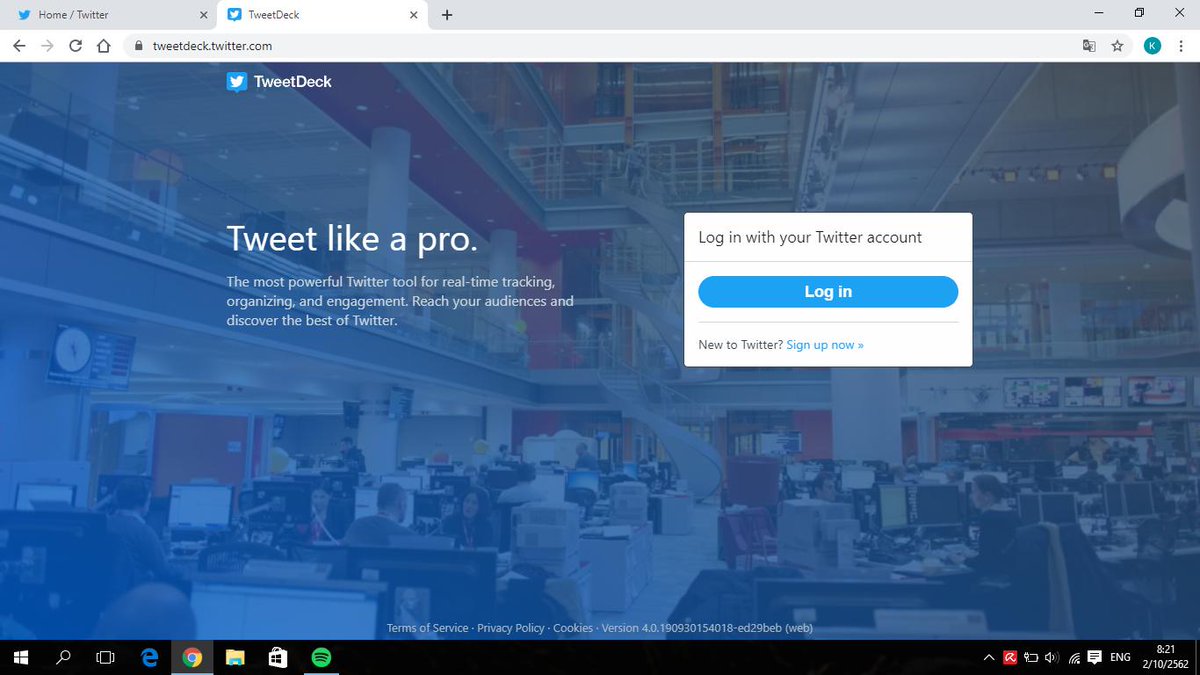Open the network Wi-Fi tray icon

click(1074, 657)
